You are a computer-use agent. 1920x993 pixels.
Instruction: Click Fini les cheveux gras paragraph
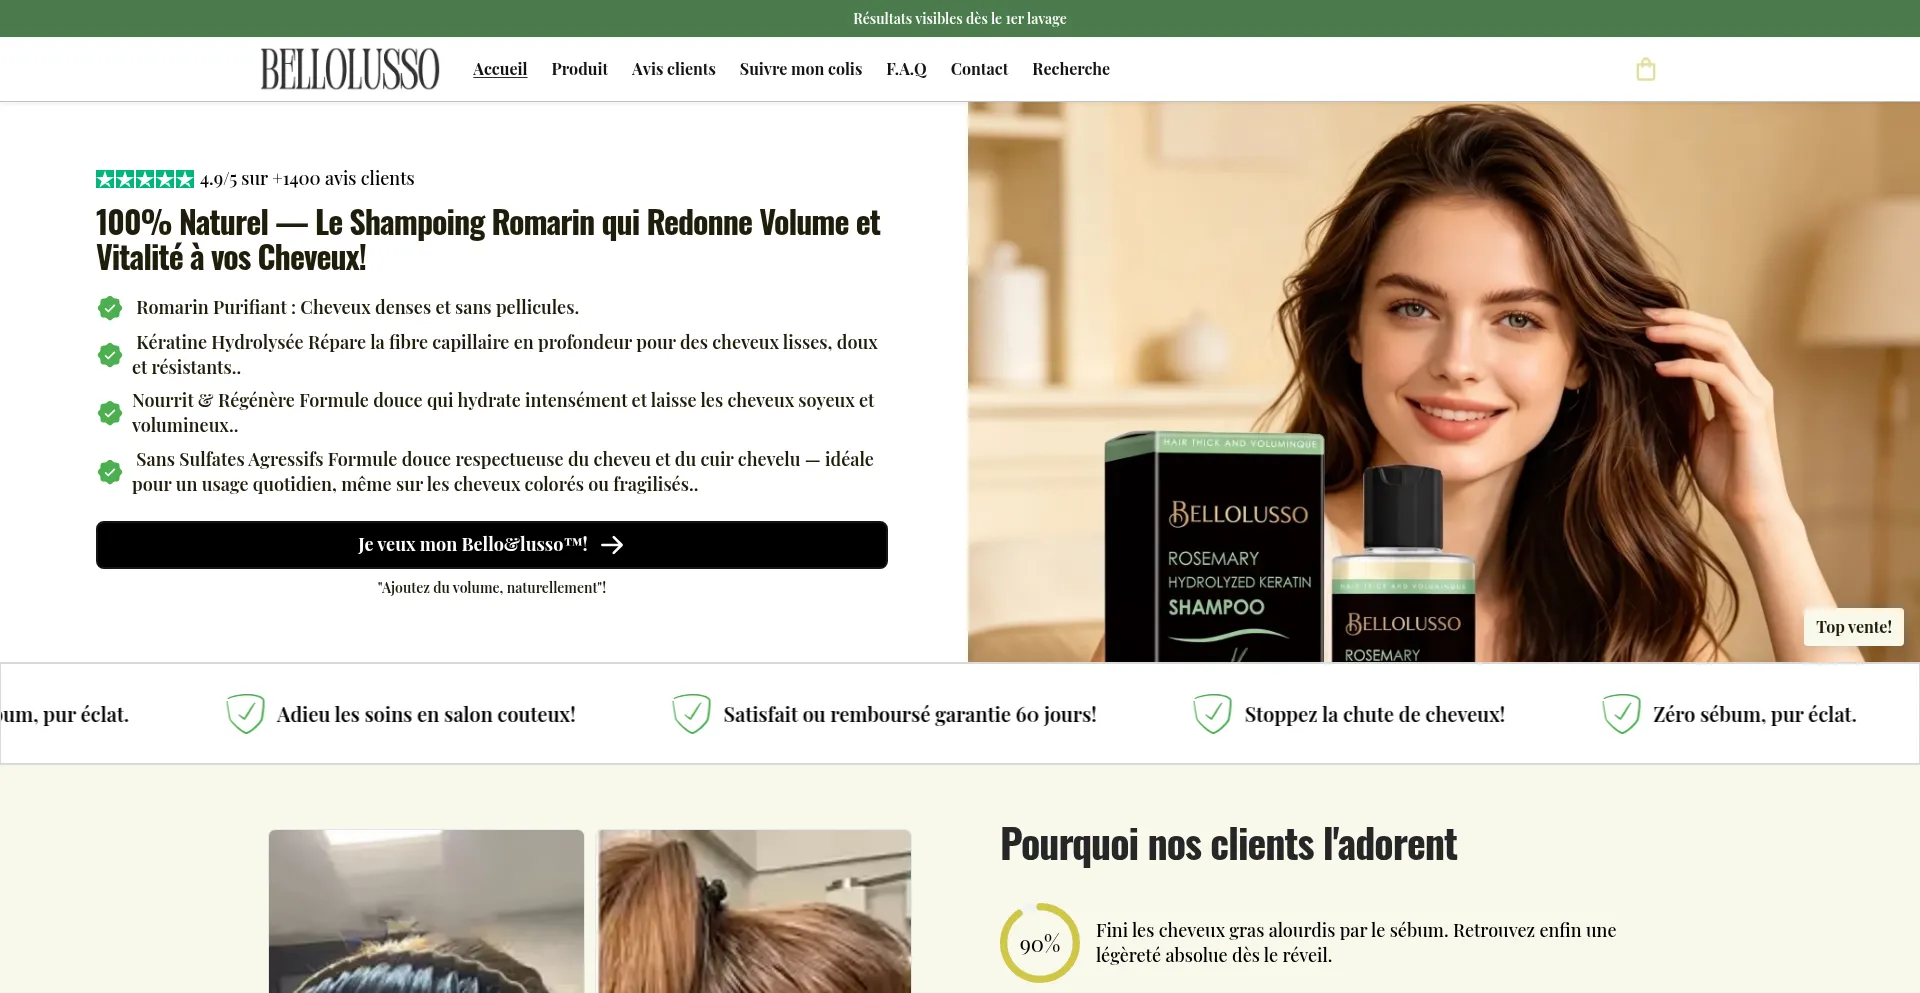point(1356,943)
